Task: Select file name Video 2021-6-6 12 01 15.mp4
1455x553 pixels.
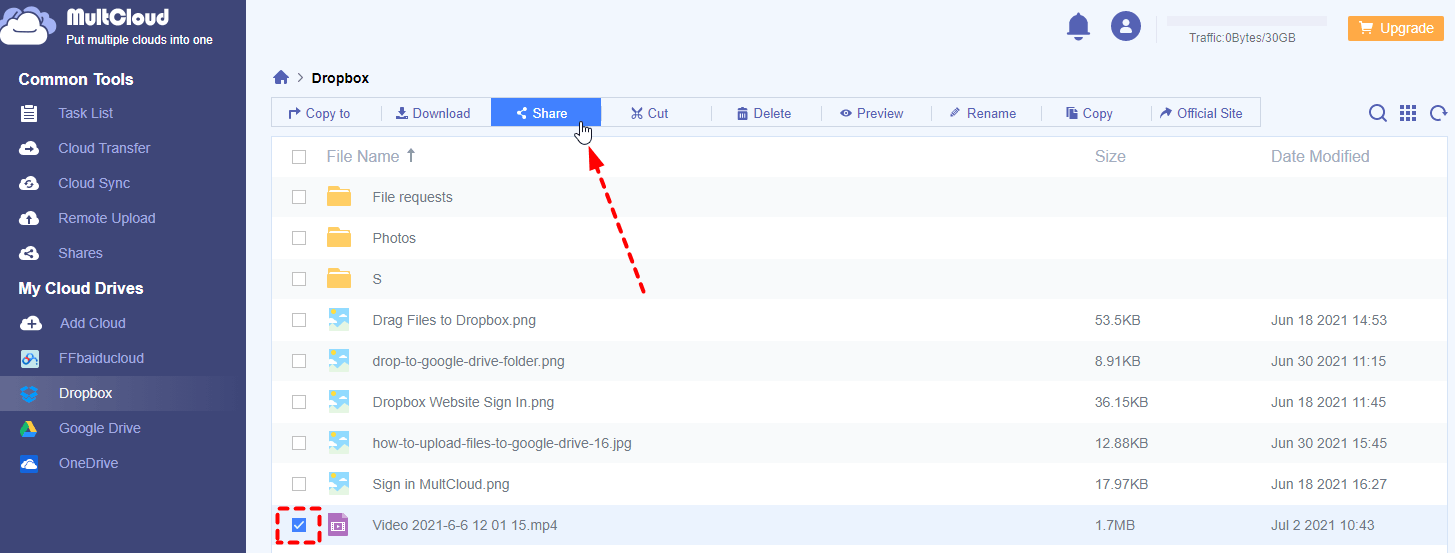Action: click(465, 525)
